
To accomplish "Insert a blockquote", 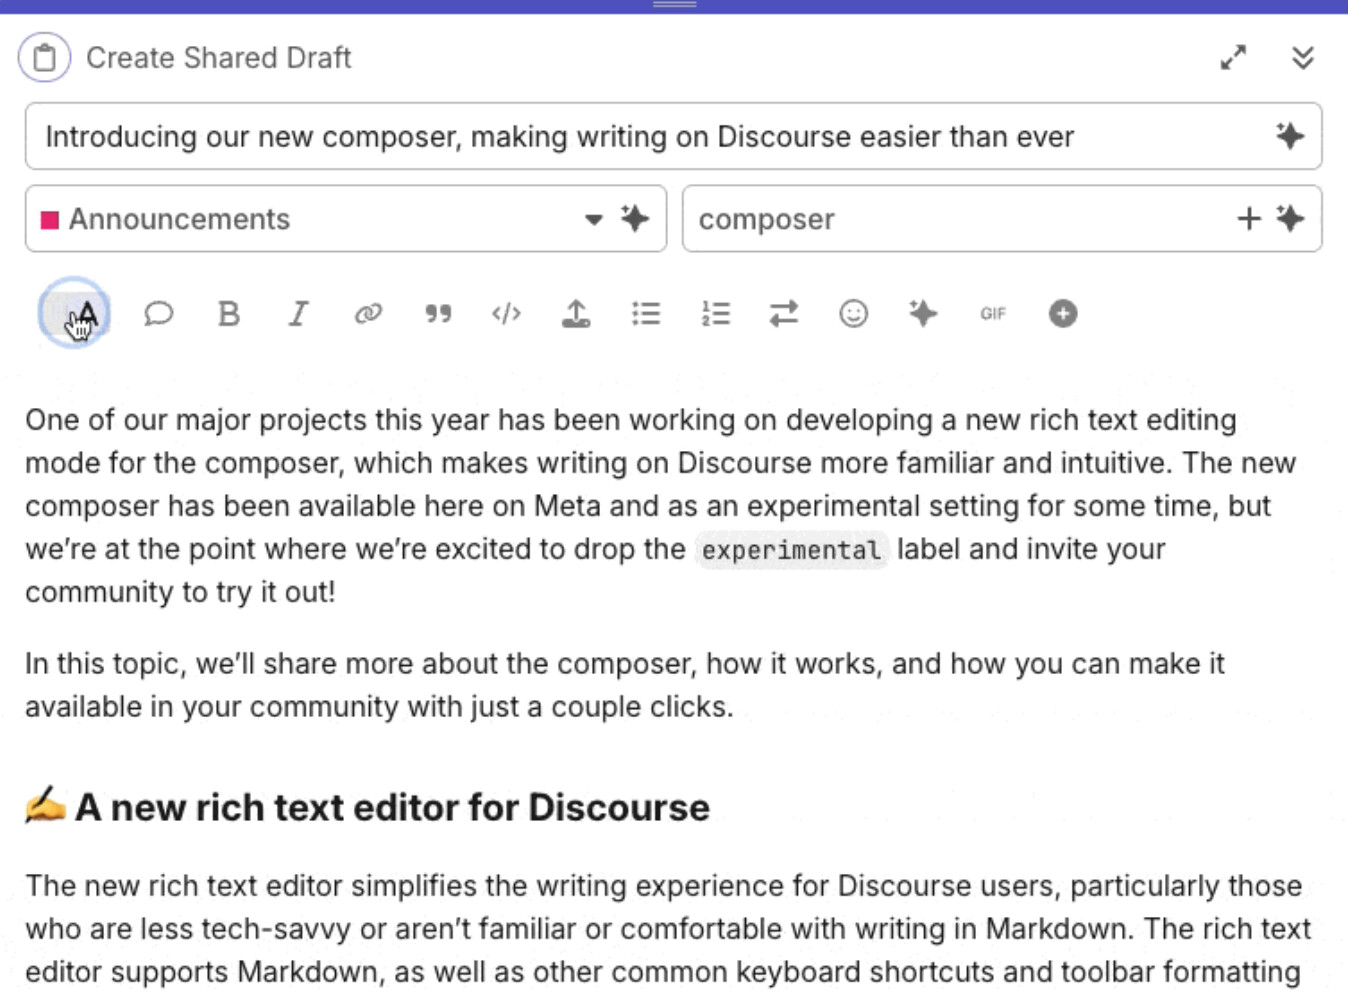I will coord(438,314).
